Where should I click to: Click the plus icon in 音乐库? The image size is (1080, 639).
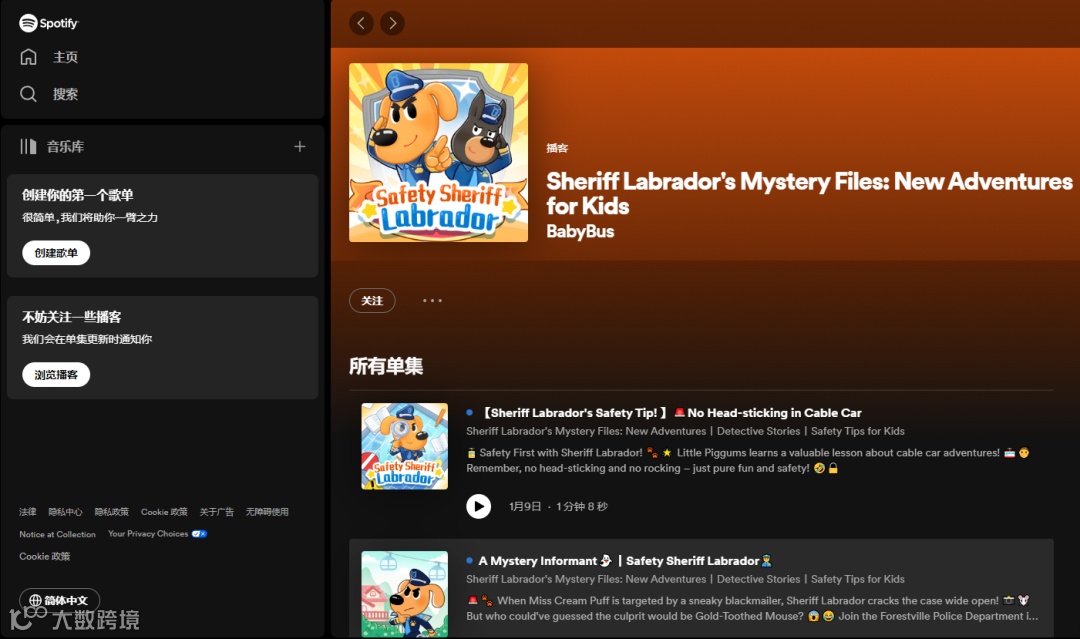click(x=300, y=146)
